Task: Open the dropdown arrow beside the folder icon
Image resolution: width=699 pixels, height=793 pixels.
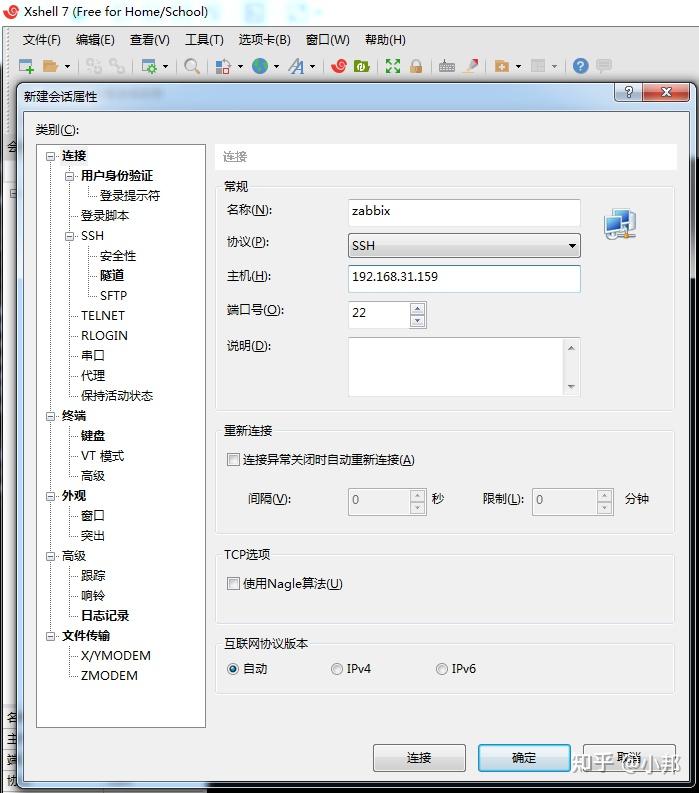Action: pos(67,66)
